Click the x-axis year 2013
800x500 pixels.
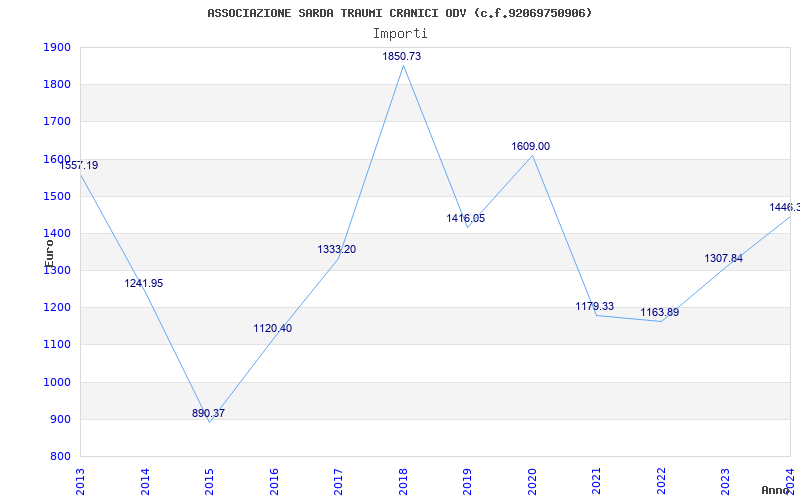80,482
